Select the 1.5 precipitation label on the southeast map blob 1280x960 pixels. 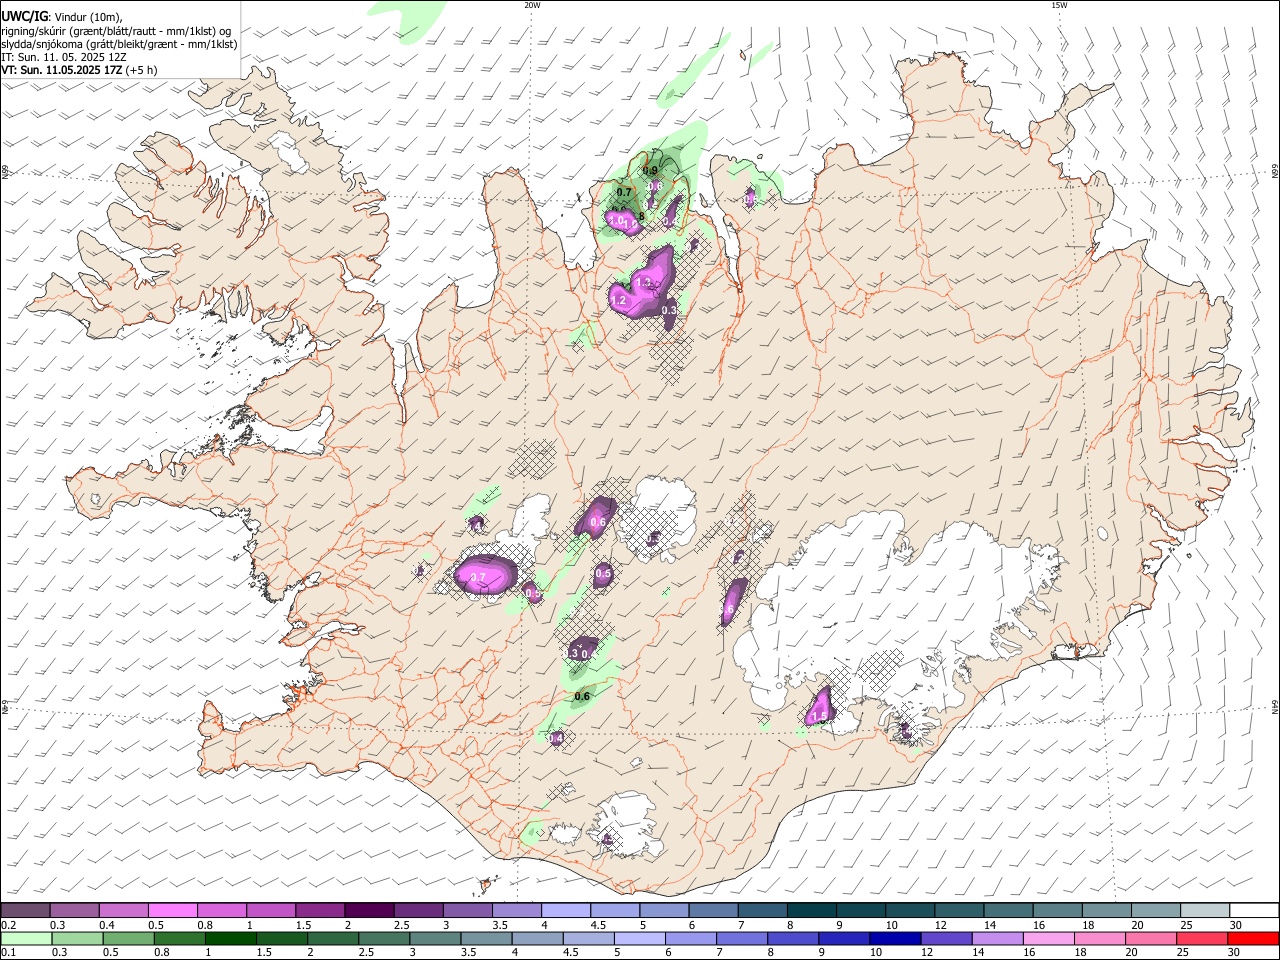coord(819,716)
